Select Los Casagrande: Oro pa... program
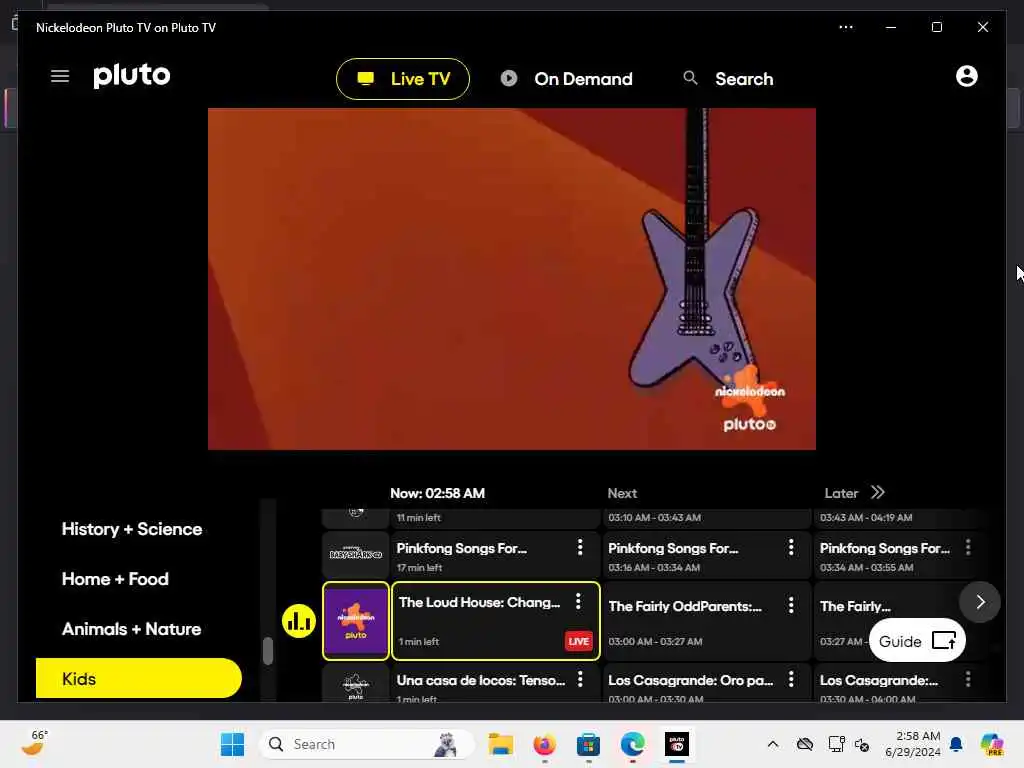The height and width of the screenshot is (768, 1024). (707, 683)
